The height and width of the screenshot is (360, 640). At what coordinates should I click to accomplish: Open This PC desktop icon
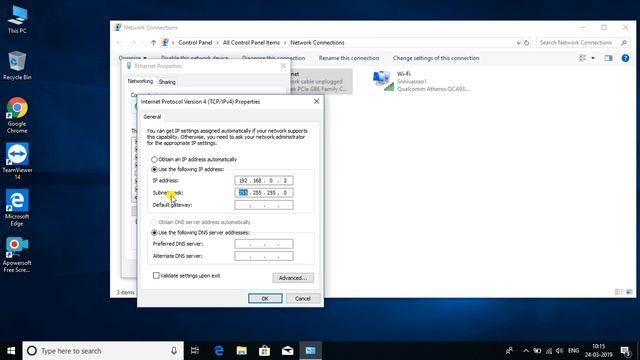click(x=17, y=20)
